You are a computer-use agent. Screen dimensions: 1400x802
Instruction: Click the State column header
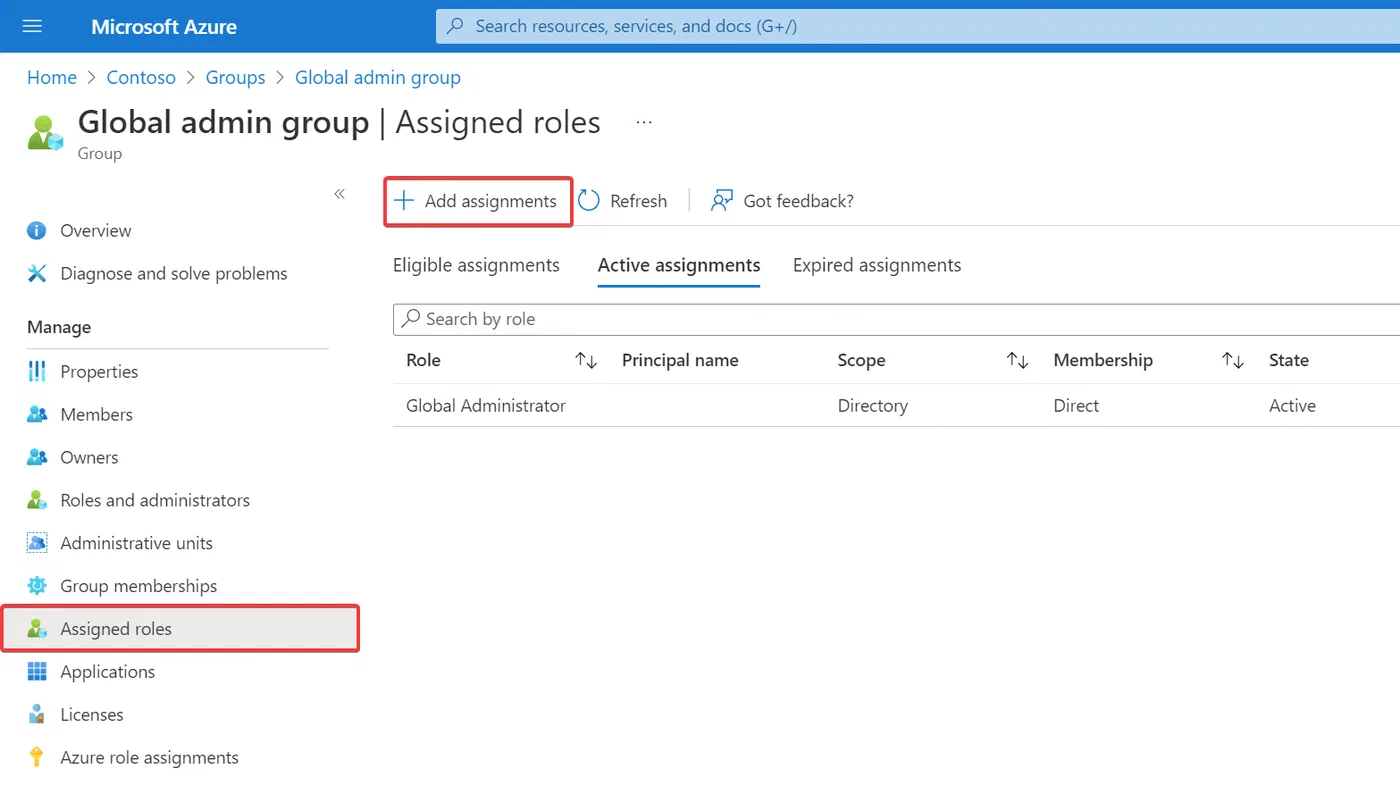click(x=1289, y=361)
